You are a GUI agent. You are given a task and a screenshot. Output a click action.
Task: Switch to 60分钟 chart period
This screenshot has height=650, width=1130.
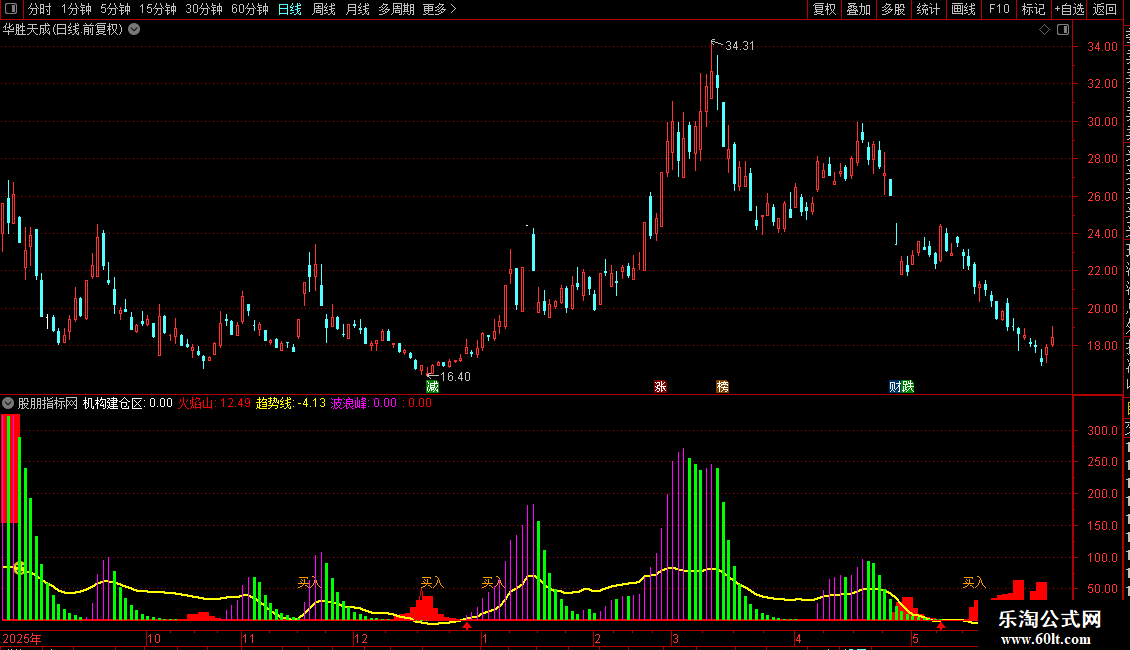(250, 9)
